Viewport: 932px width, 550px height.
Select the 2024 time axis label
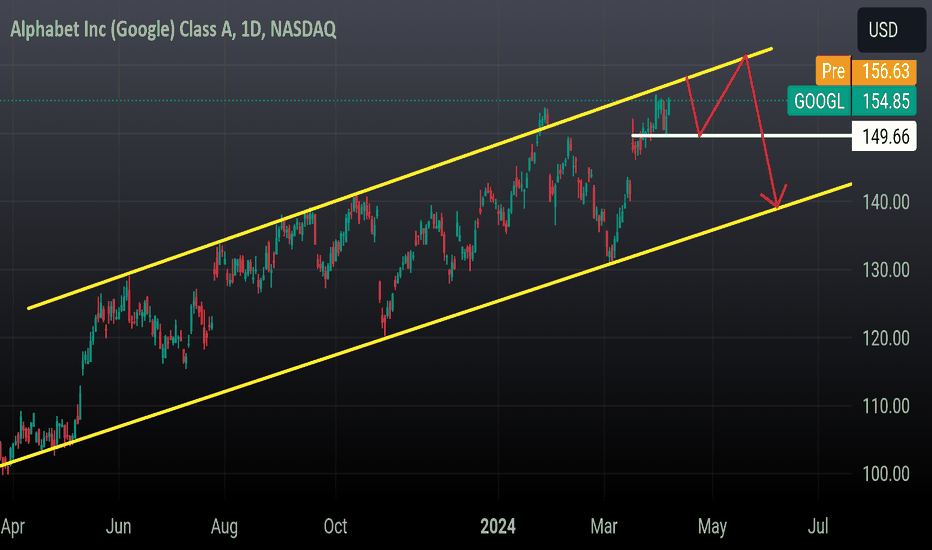[x=498, y=527]
